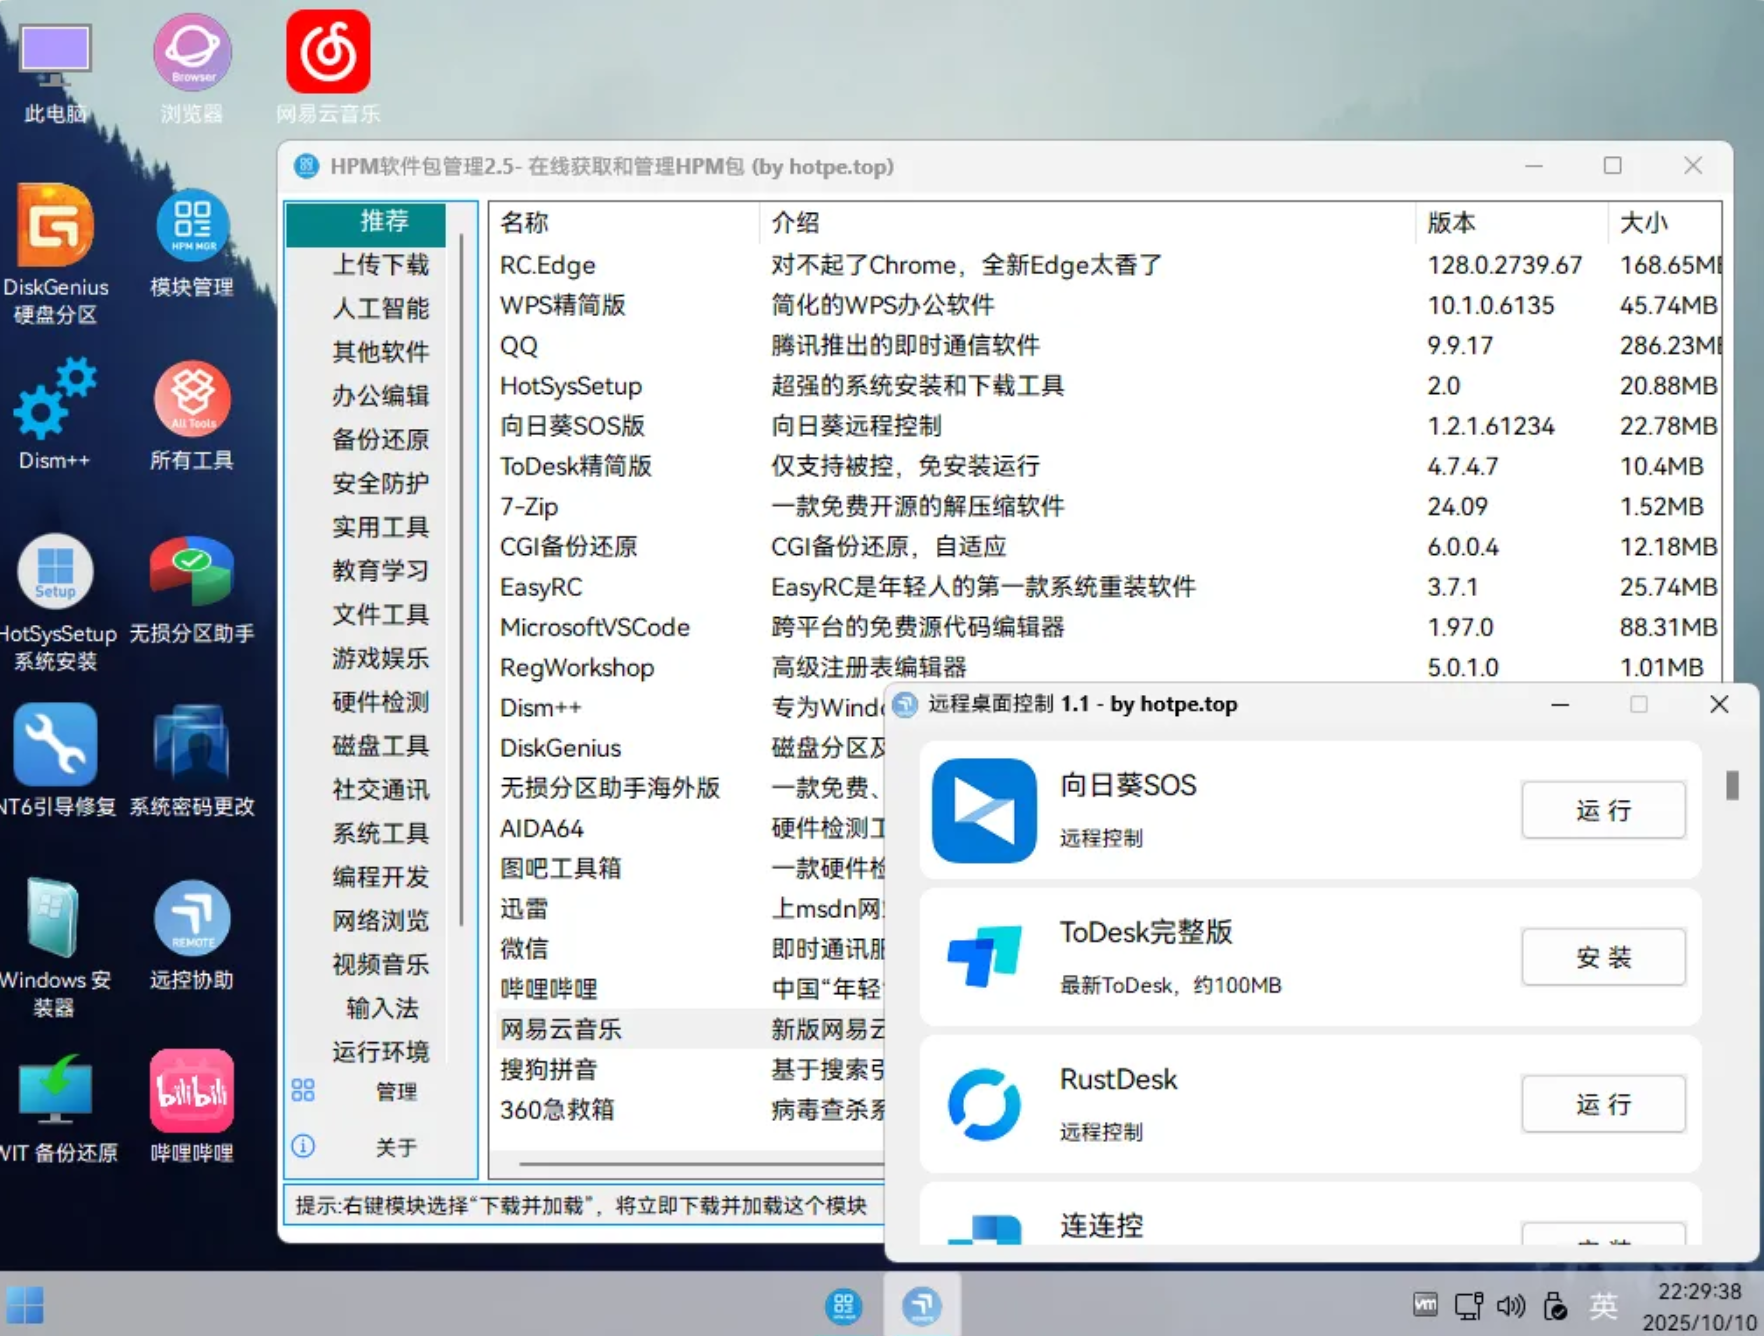Click the ToDesk完整版 app icon
Image resolution: width=1764 pixels, height=1336 pixels.
(983, 957)
